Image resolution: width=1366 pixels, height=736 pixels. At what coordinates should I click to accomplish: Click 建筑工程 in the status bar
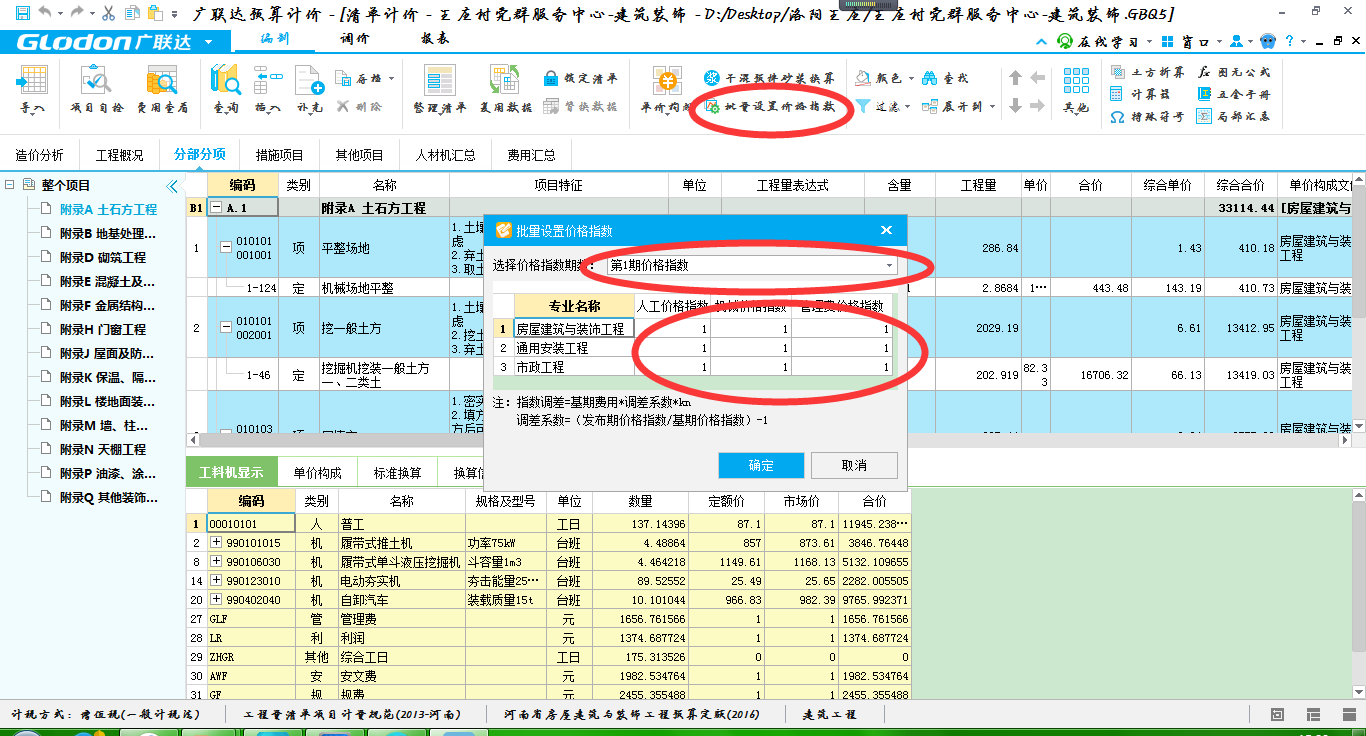click(x=829, y=714)
